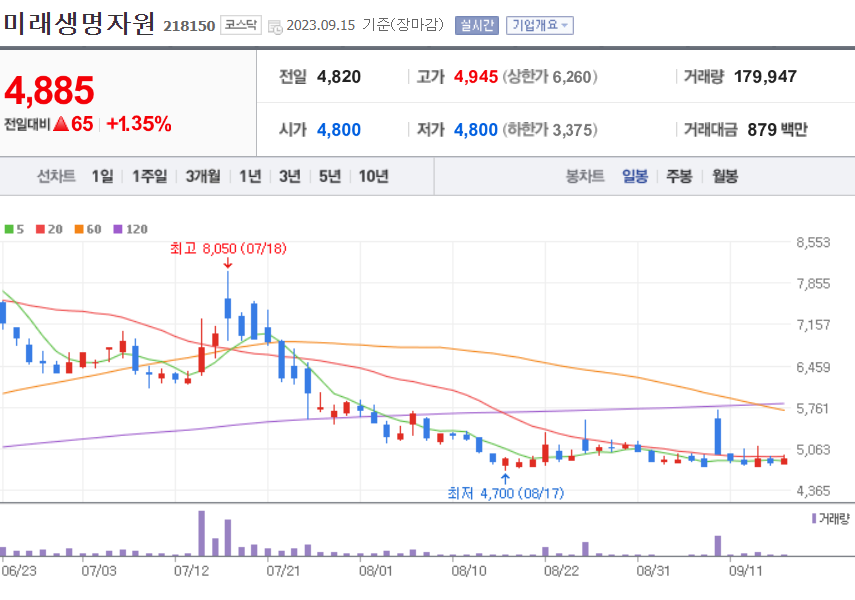Click the 고가 value 4,945
This screenshot has height=600, width=855.
point(476,77)
